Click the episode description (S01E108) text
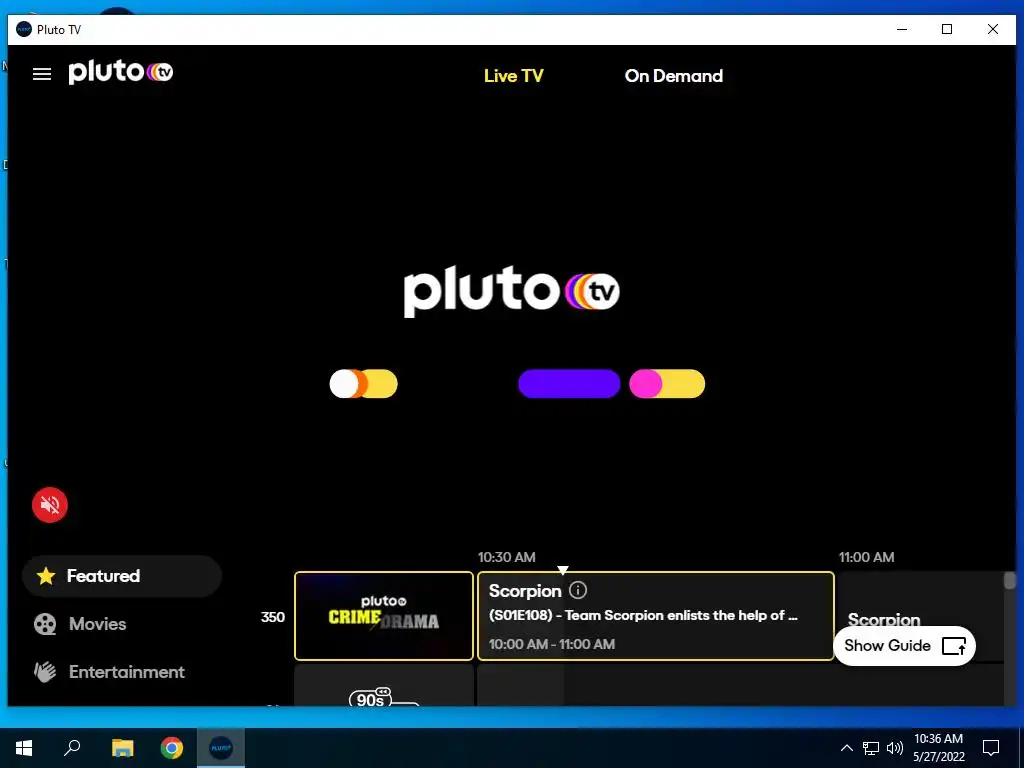 click(643, 615)
